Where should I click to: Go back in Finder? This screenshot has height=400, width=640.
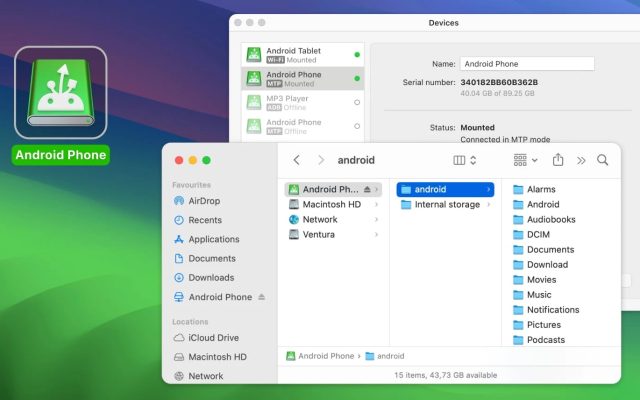[x=297, y=160]
